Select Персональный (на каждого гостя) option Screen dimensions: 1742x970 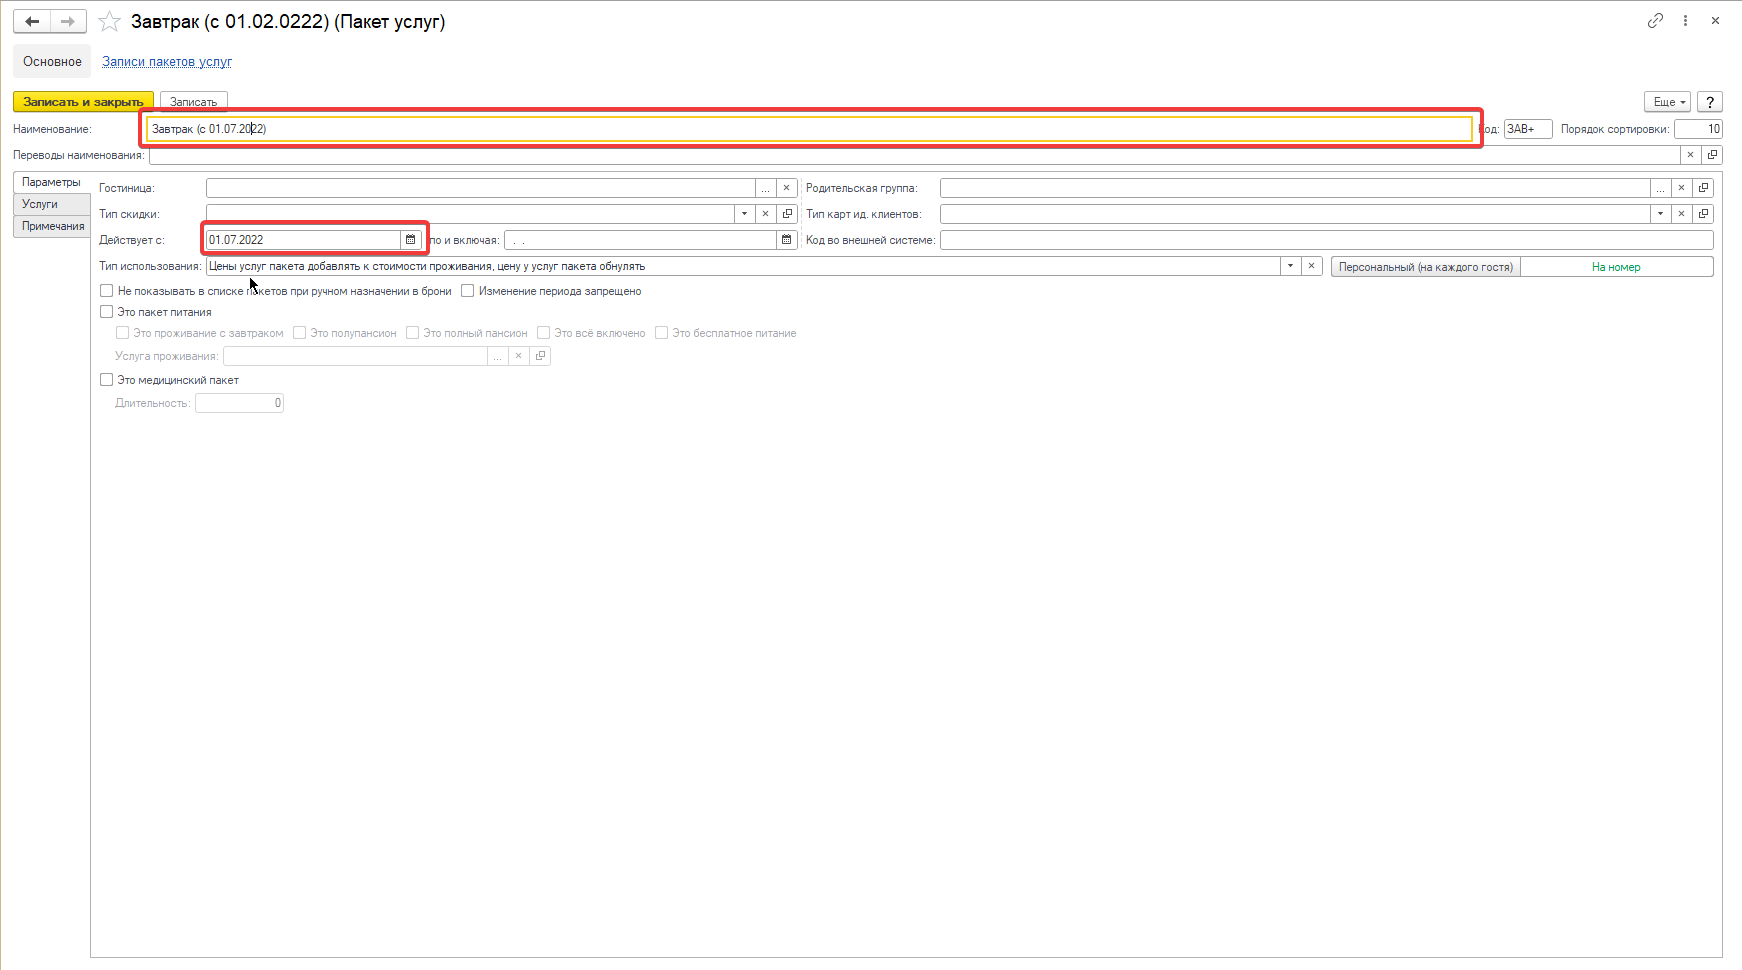pyautogui.click(x=1425, y=267)
